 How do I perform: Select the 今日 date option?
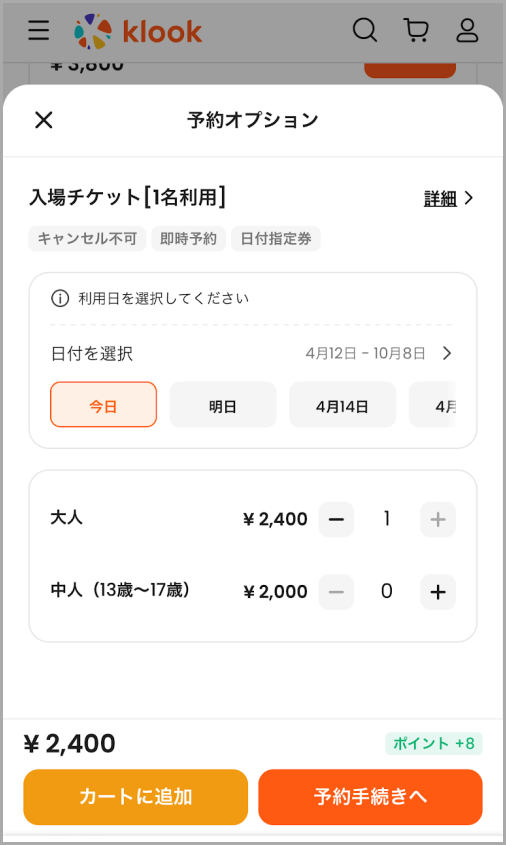click(x=103, y=405)
